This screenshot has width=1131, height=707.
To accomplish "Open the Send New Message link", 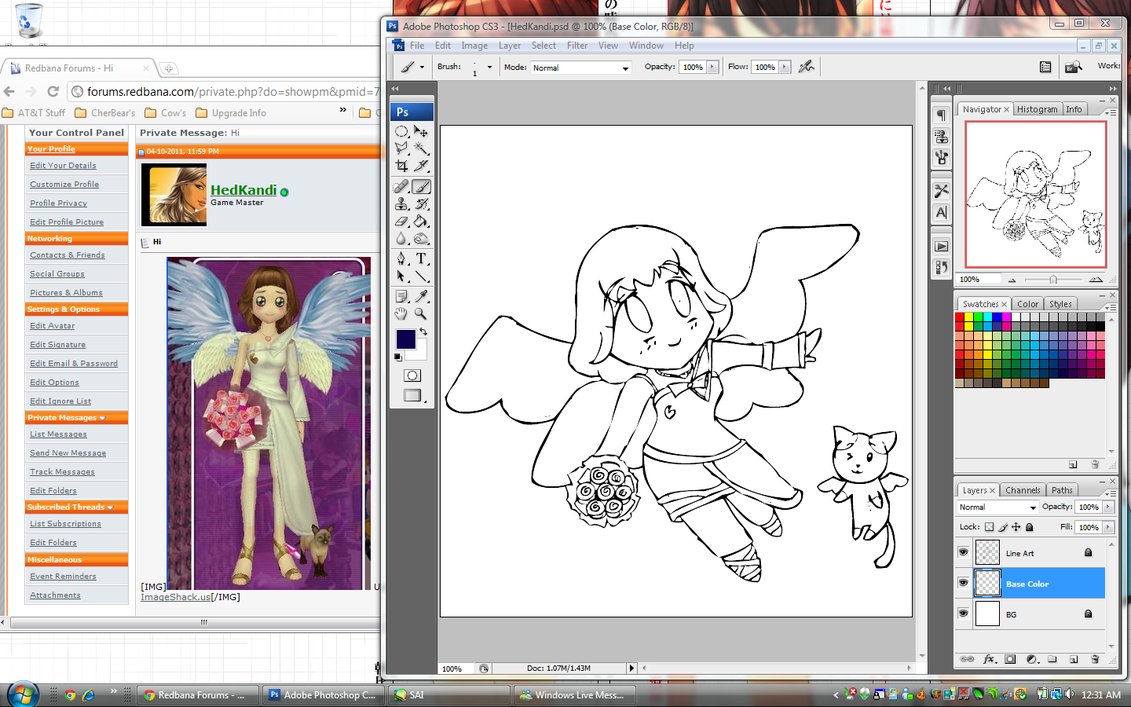I will (67, 453).
